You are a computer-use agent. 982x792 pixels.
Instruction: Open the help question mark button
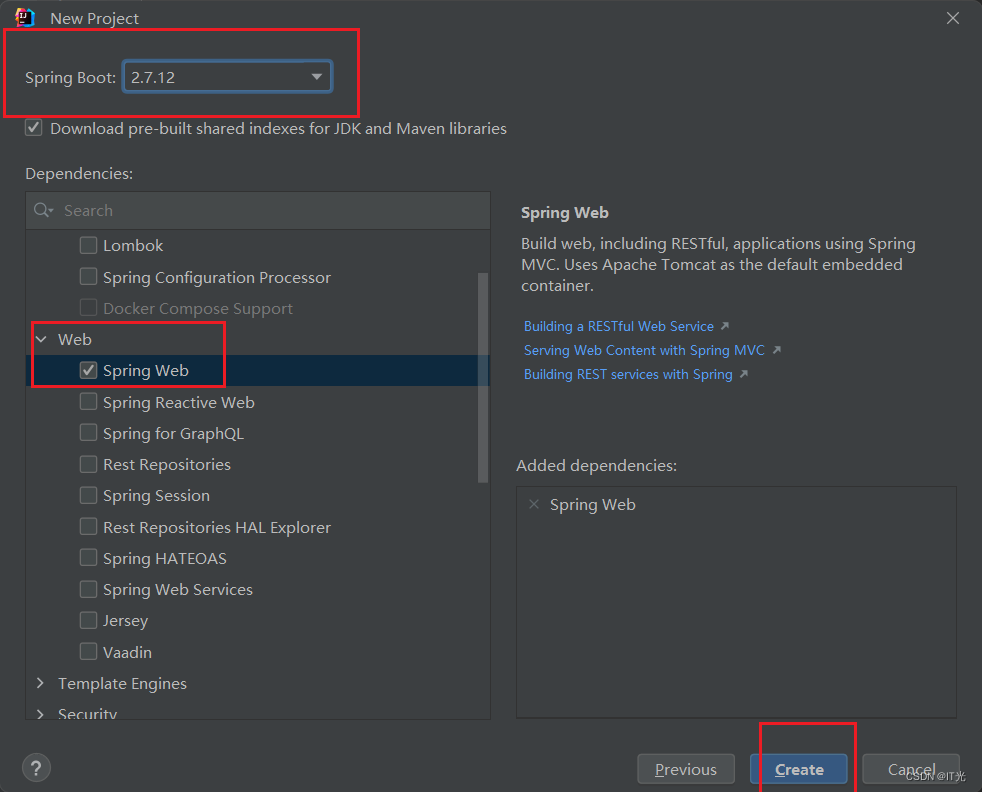36,768
